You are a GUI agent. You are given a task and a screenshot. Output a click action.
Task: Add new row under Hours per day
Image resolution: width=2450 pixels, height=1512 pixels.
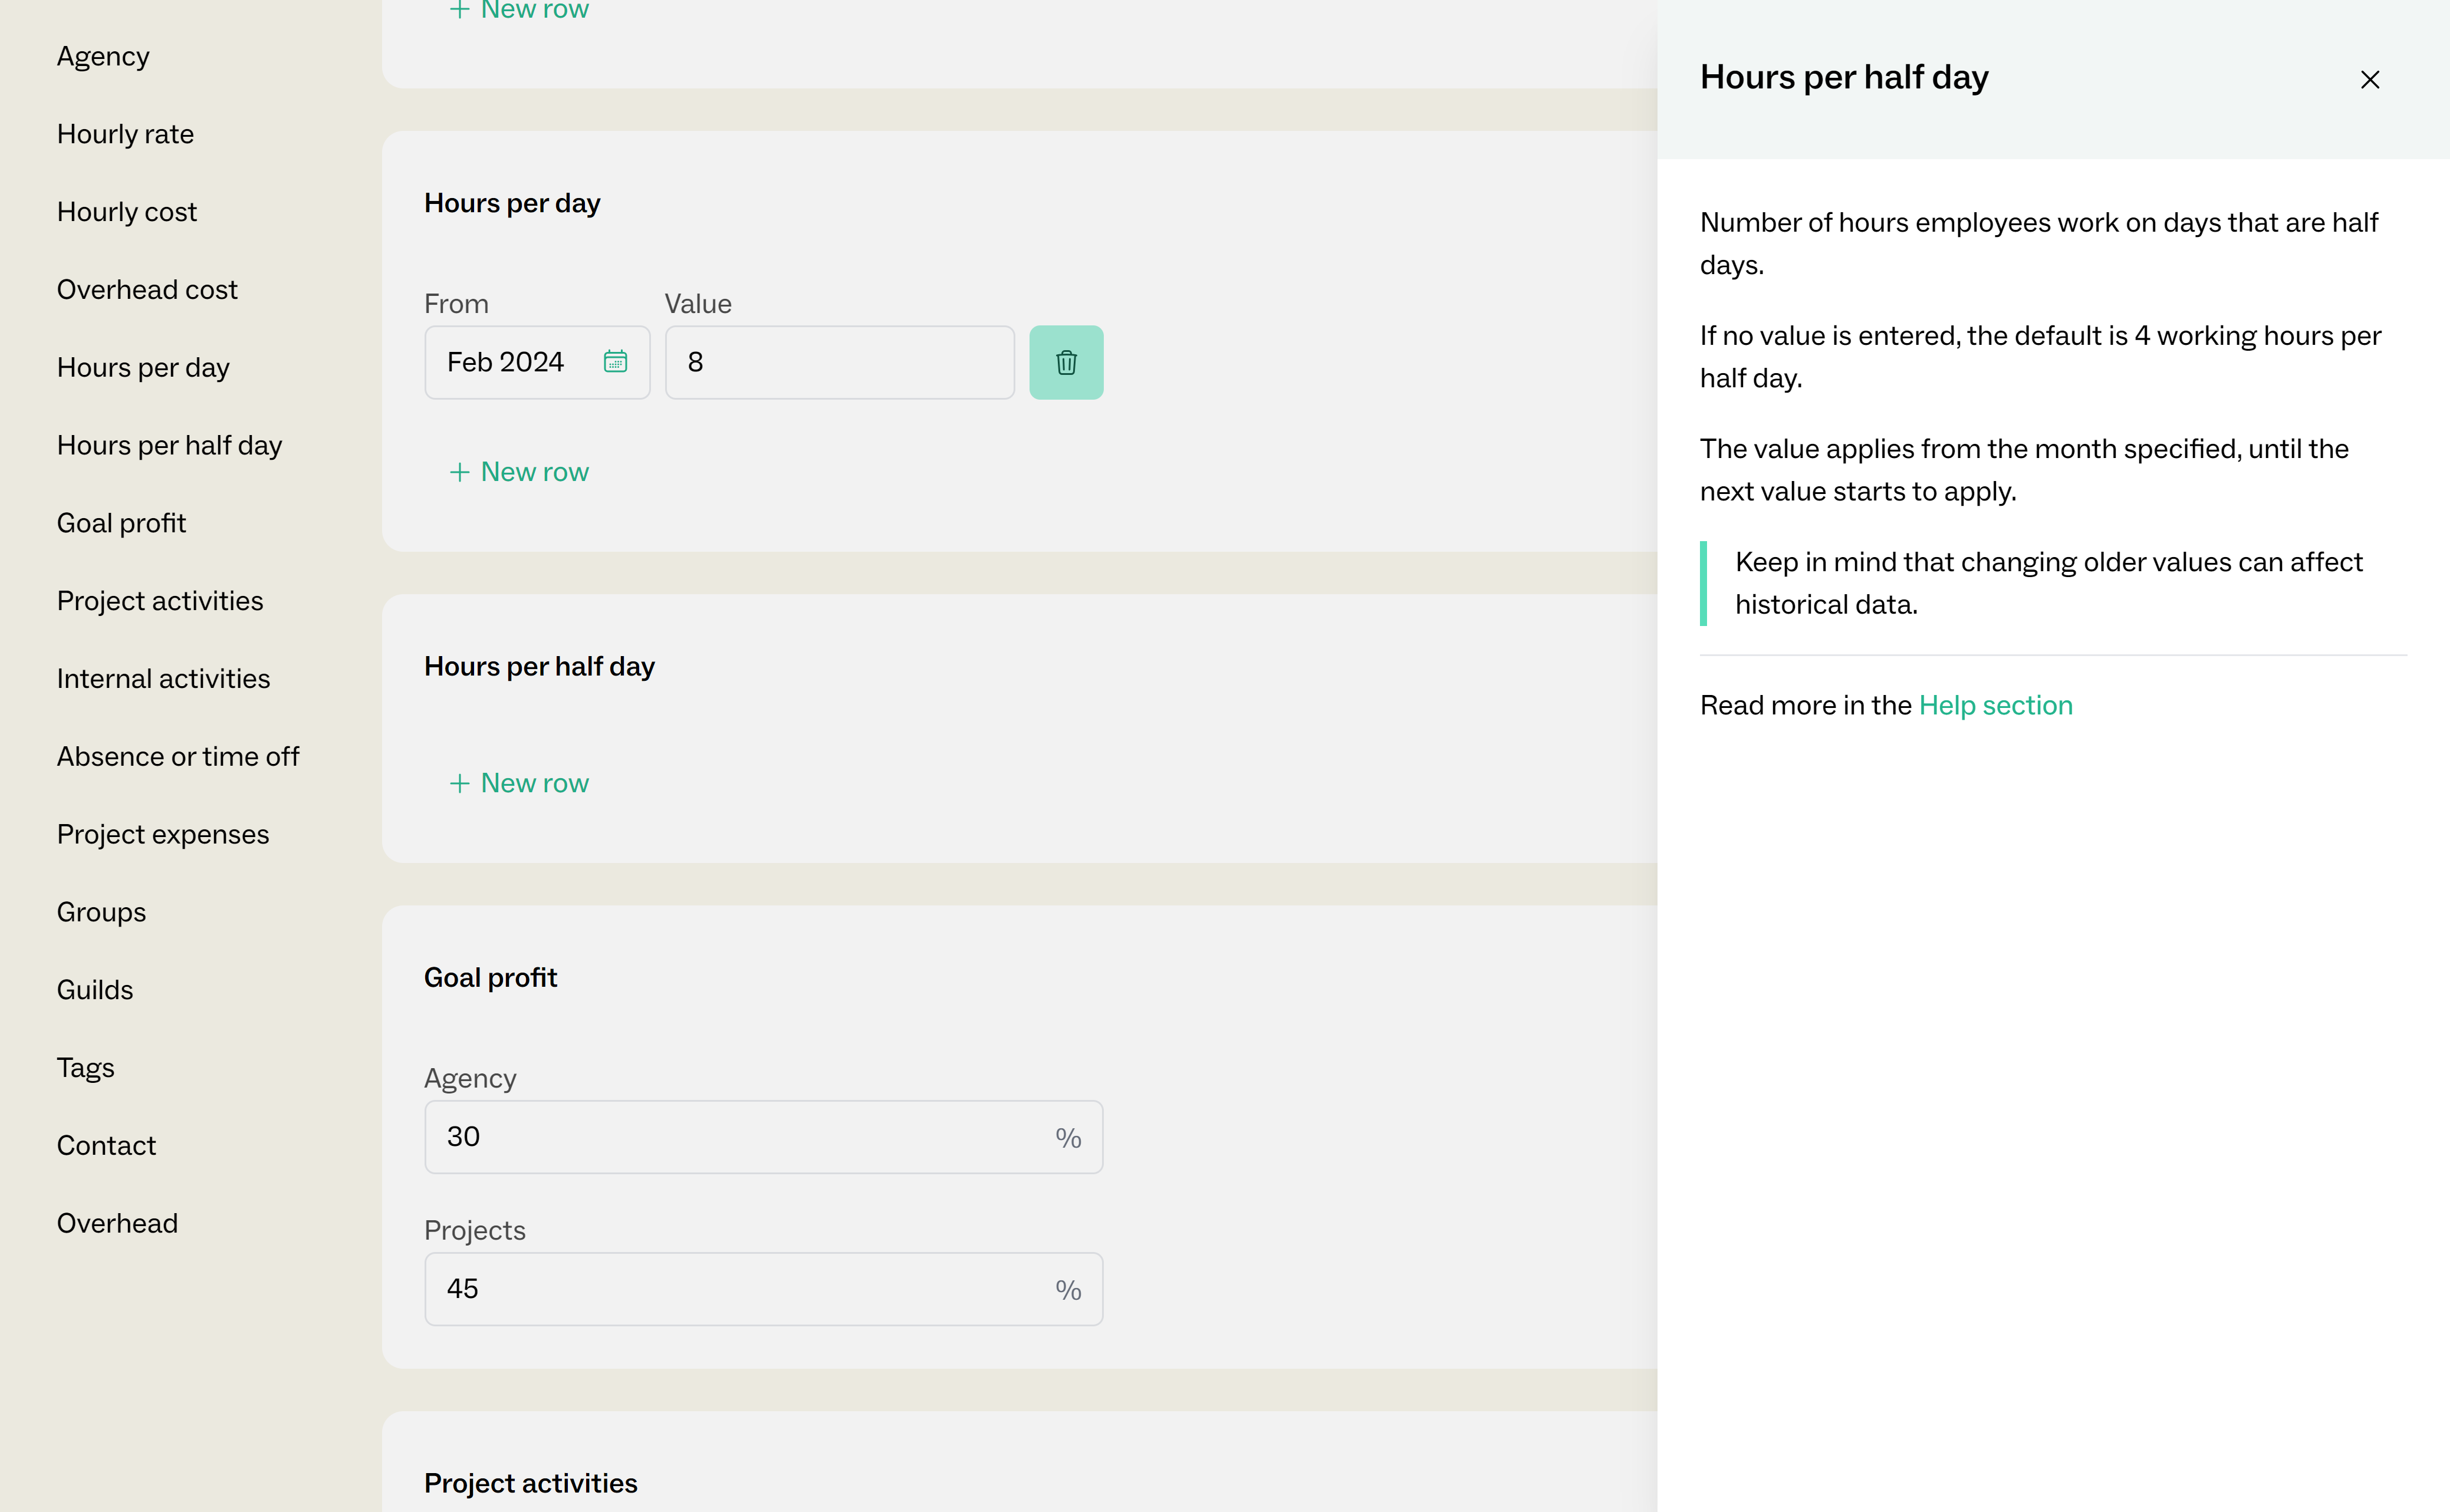point(519,472)
